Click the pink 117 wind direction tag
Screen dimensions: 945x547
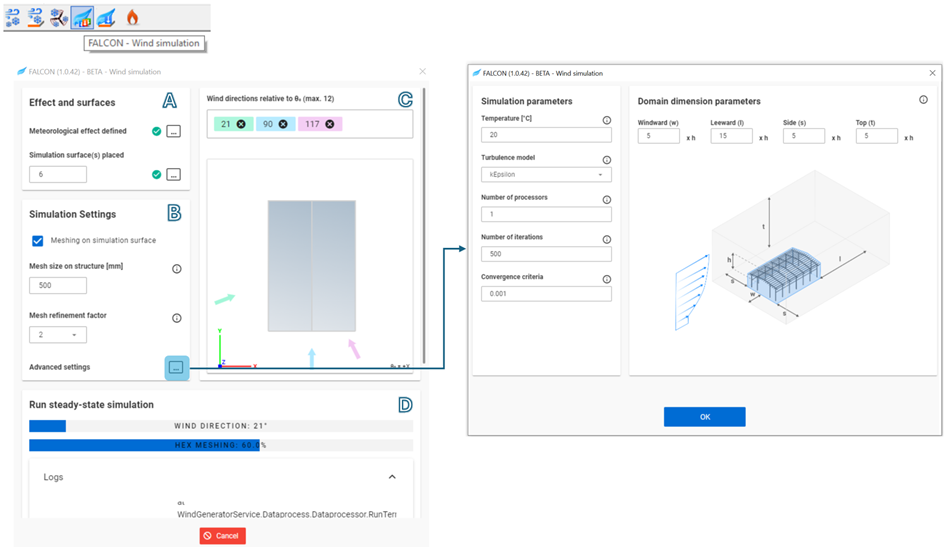[x=320, y=124]
